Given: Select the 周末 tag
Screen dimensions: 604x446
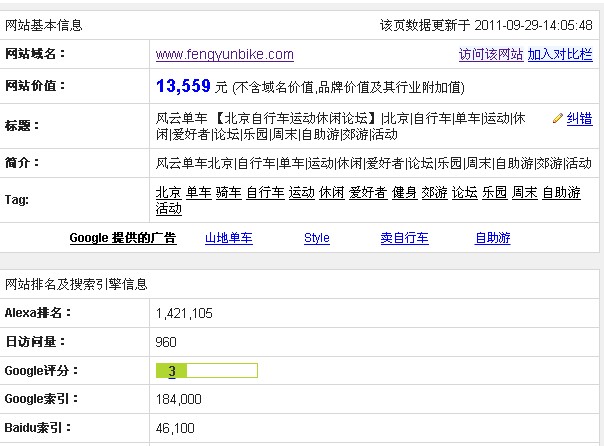Looking at the screenshot, I should [x=524, y=193].
